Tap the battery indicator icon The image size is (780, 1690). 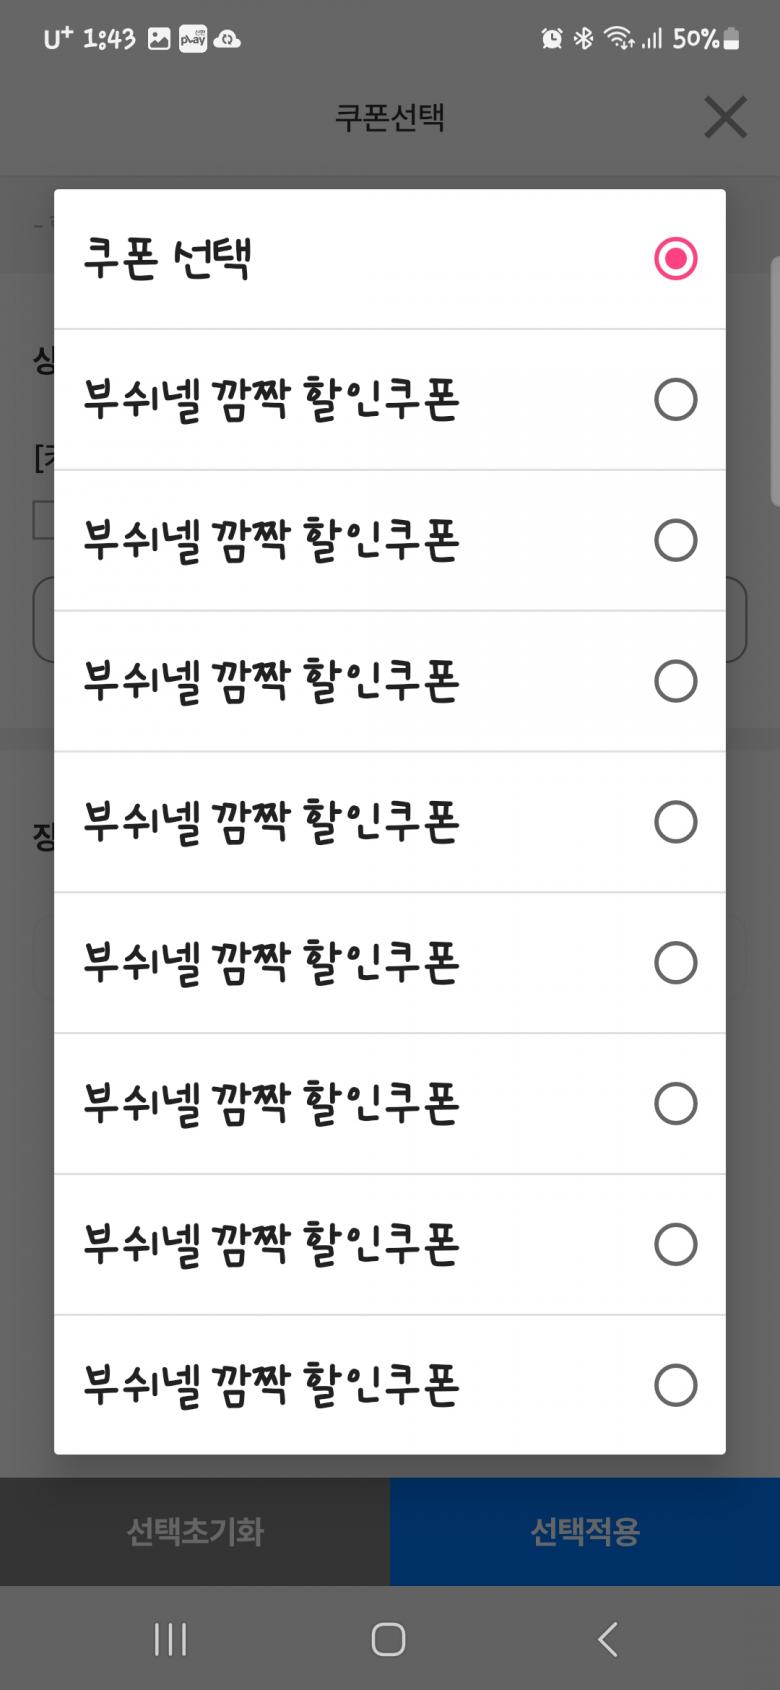click(x=732, y=39)
